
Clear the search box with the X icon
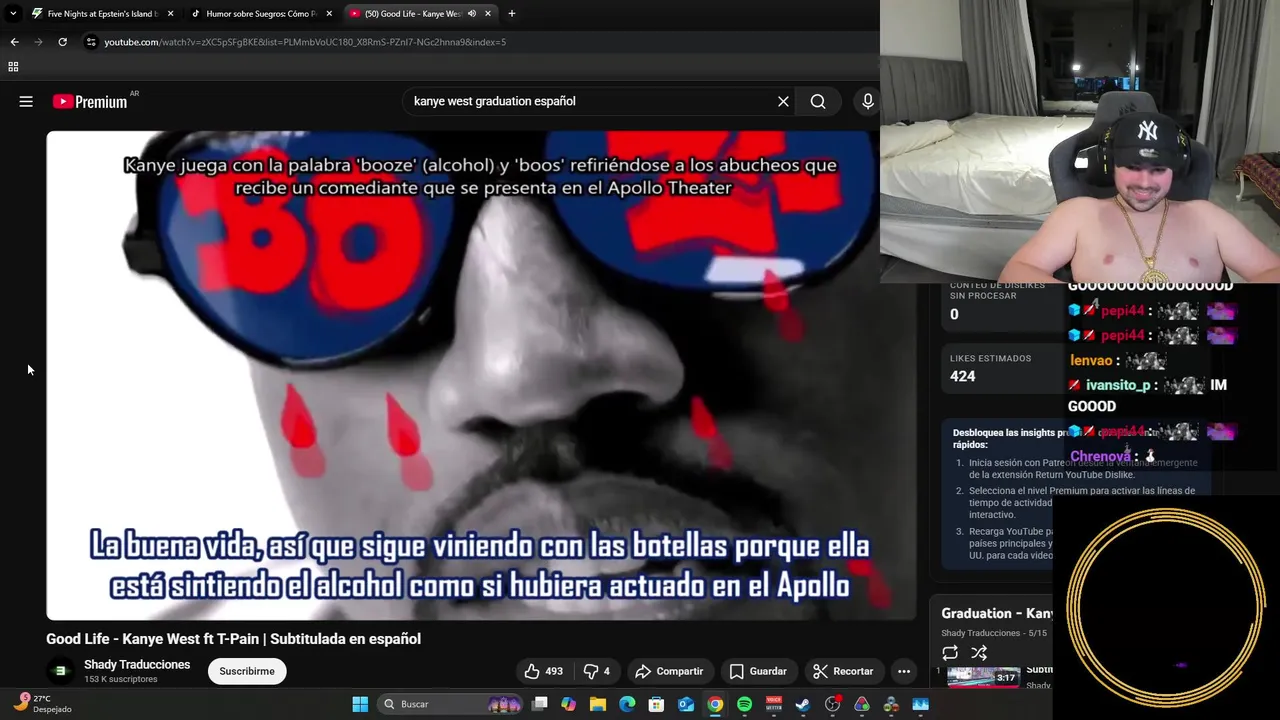pos(783,101)
